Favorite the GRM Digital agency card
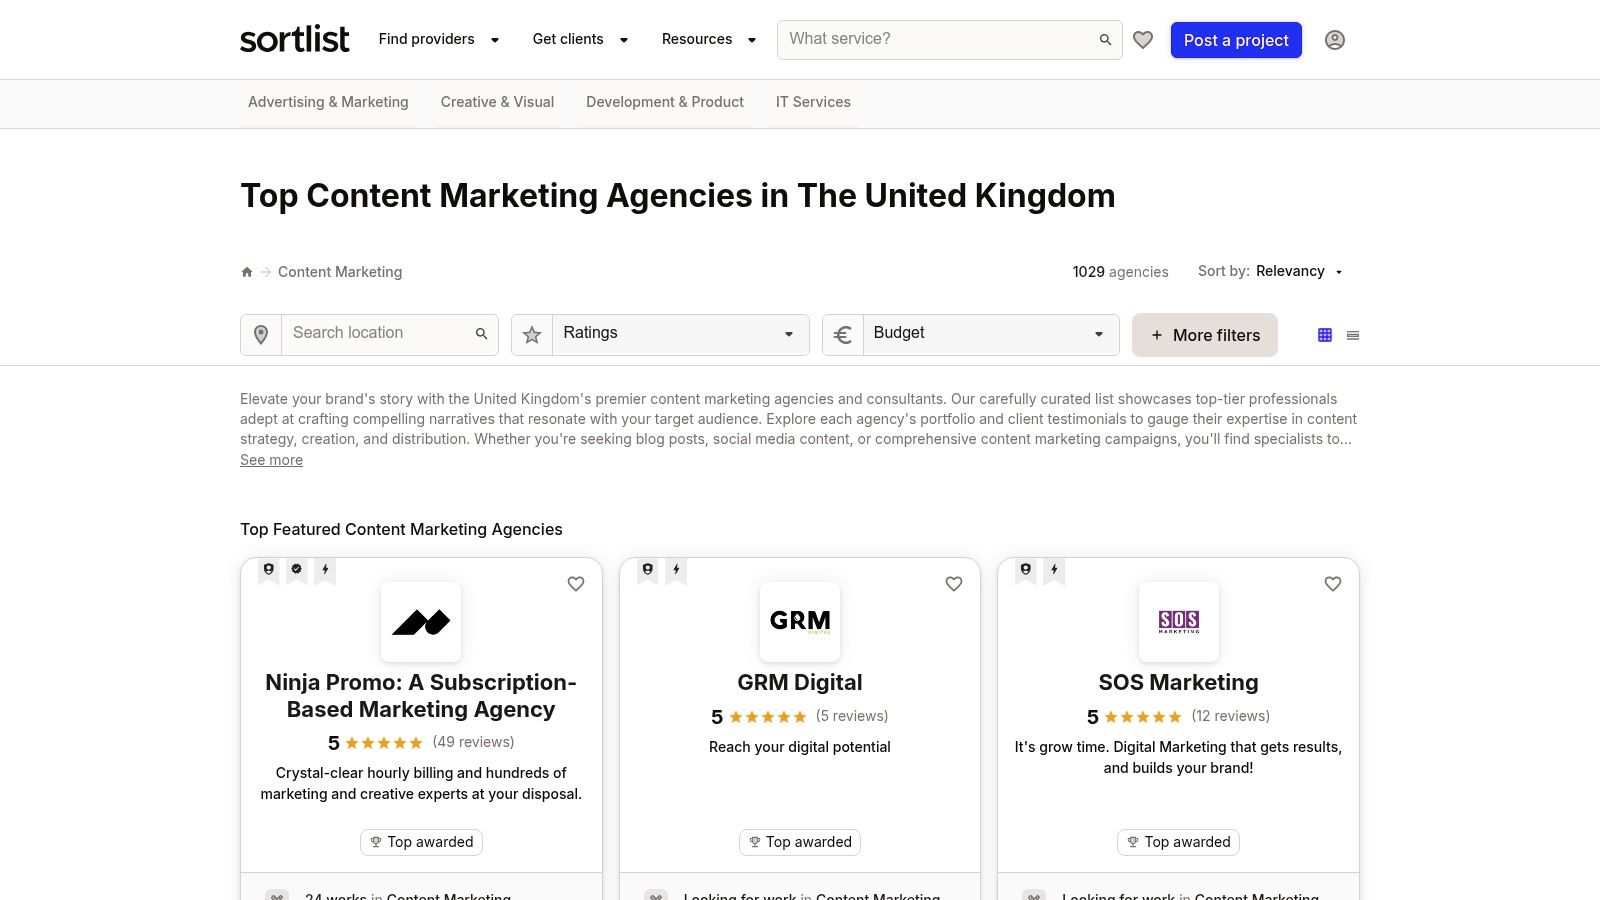 [954, 584]
